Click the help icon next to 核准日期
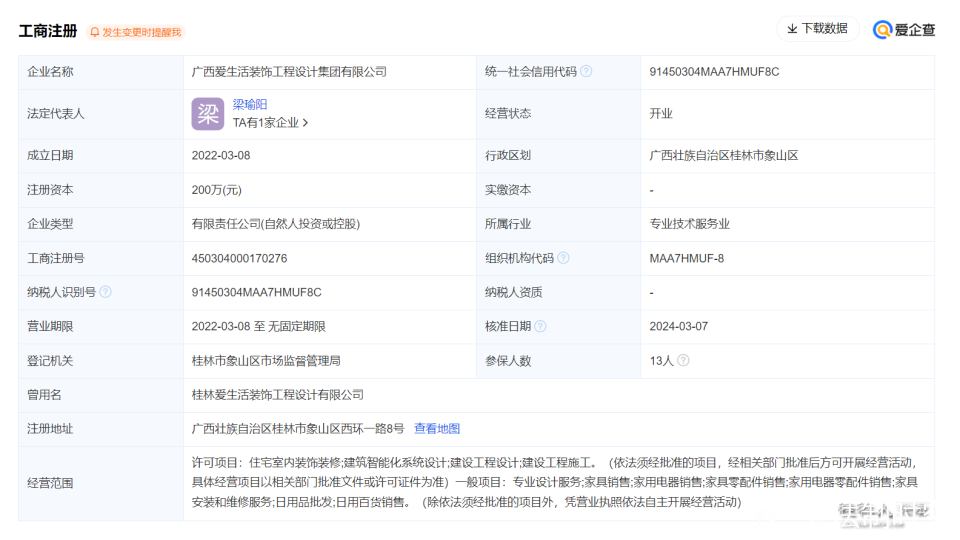960x540 pixels. pyautogui.click(x=540, y=326)
